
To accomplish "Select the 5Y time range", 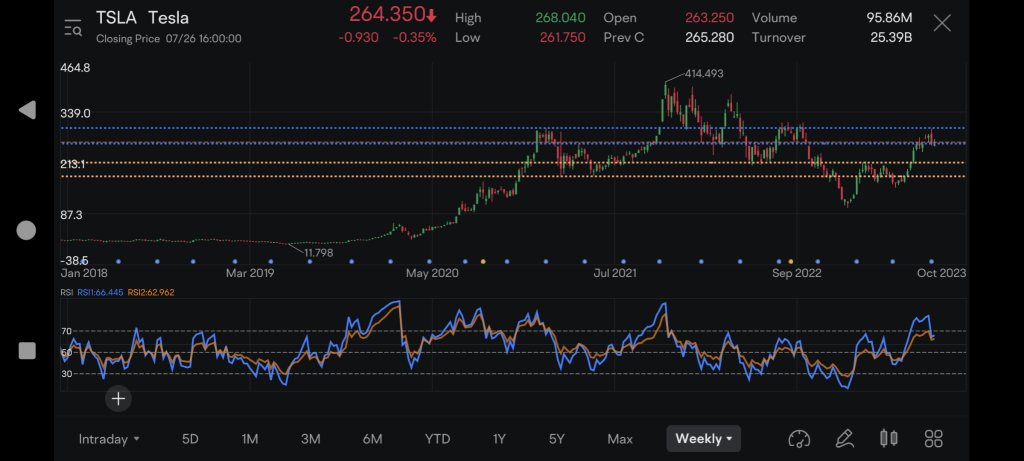I will pos(556,439).
